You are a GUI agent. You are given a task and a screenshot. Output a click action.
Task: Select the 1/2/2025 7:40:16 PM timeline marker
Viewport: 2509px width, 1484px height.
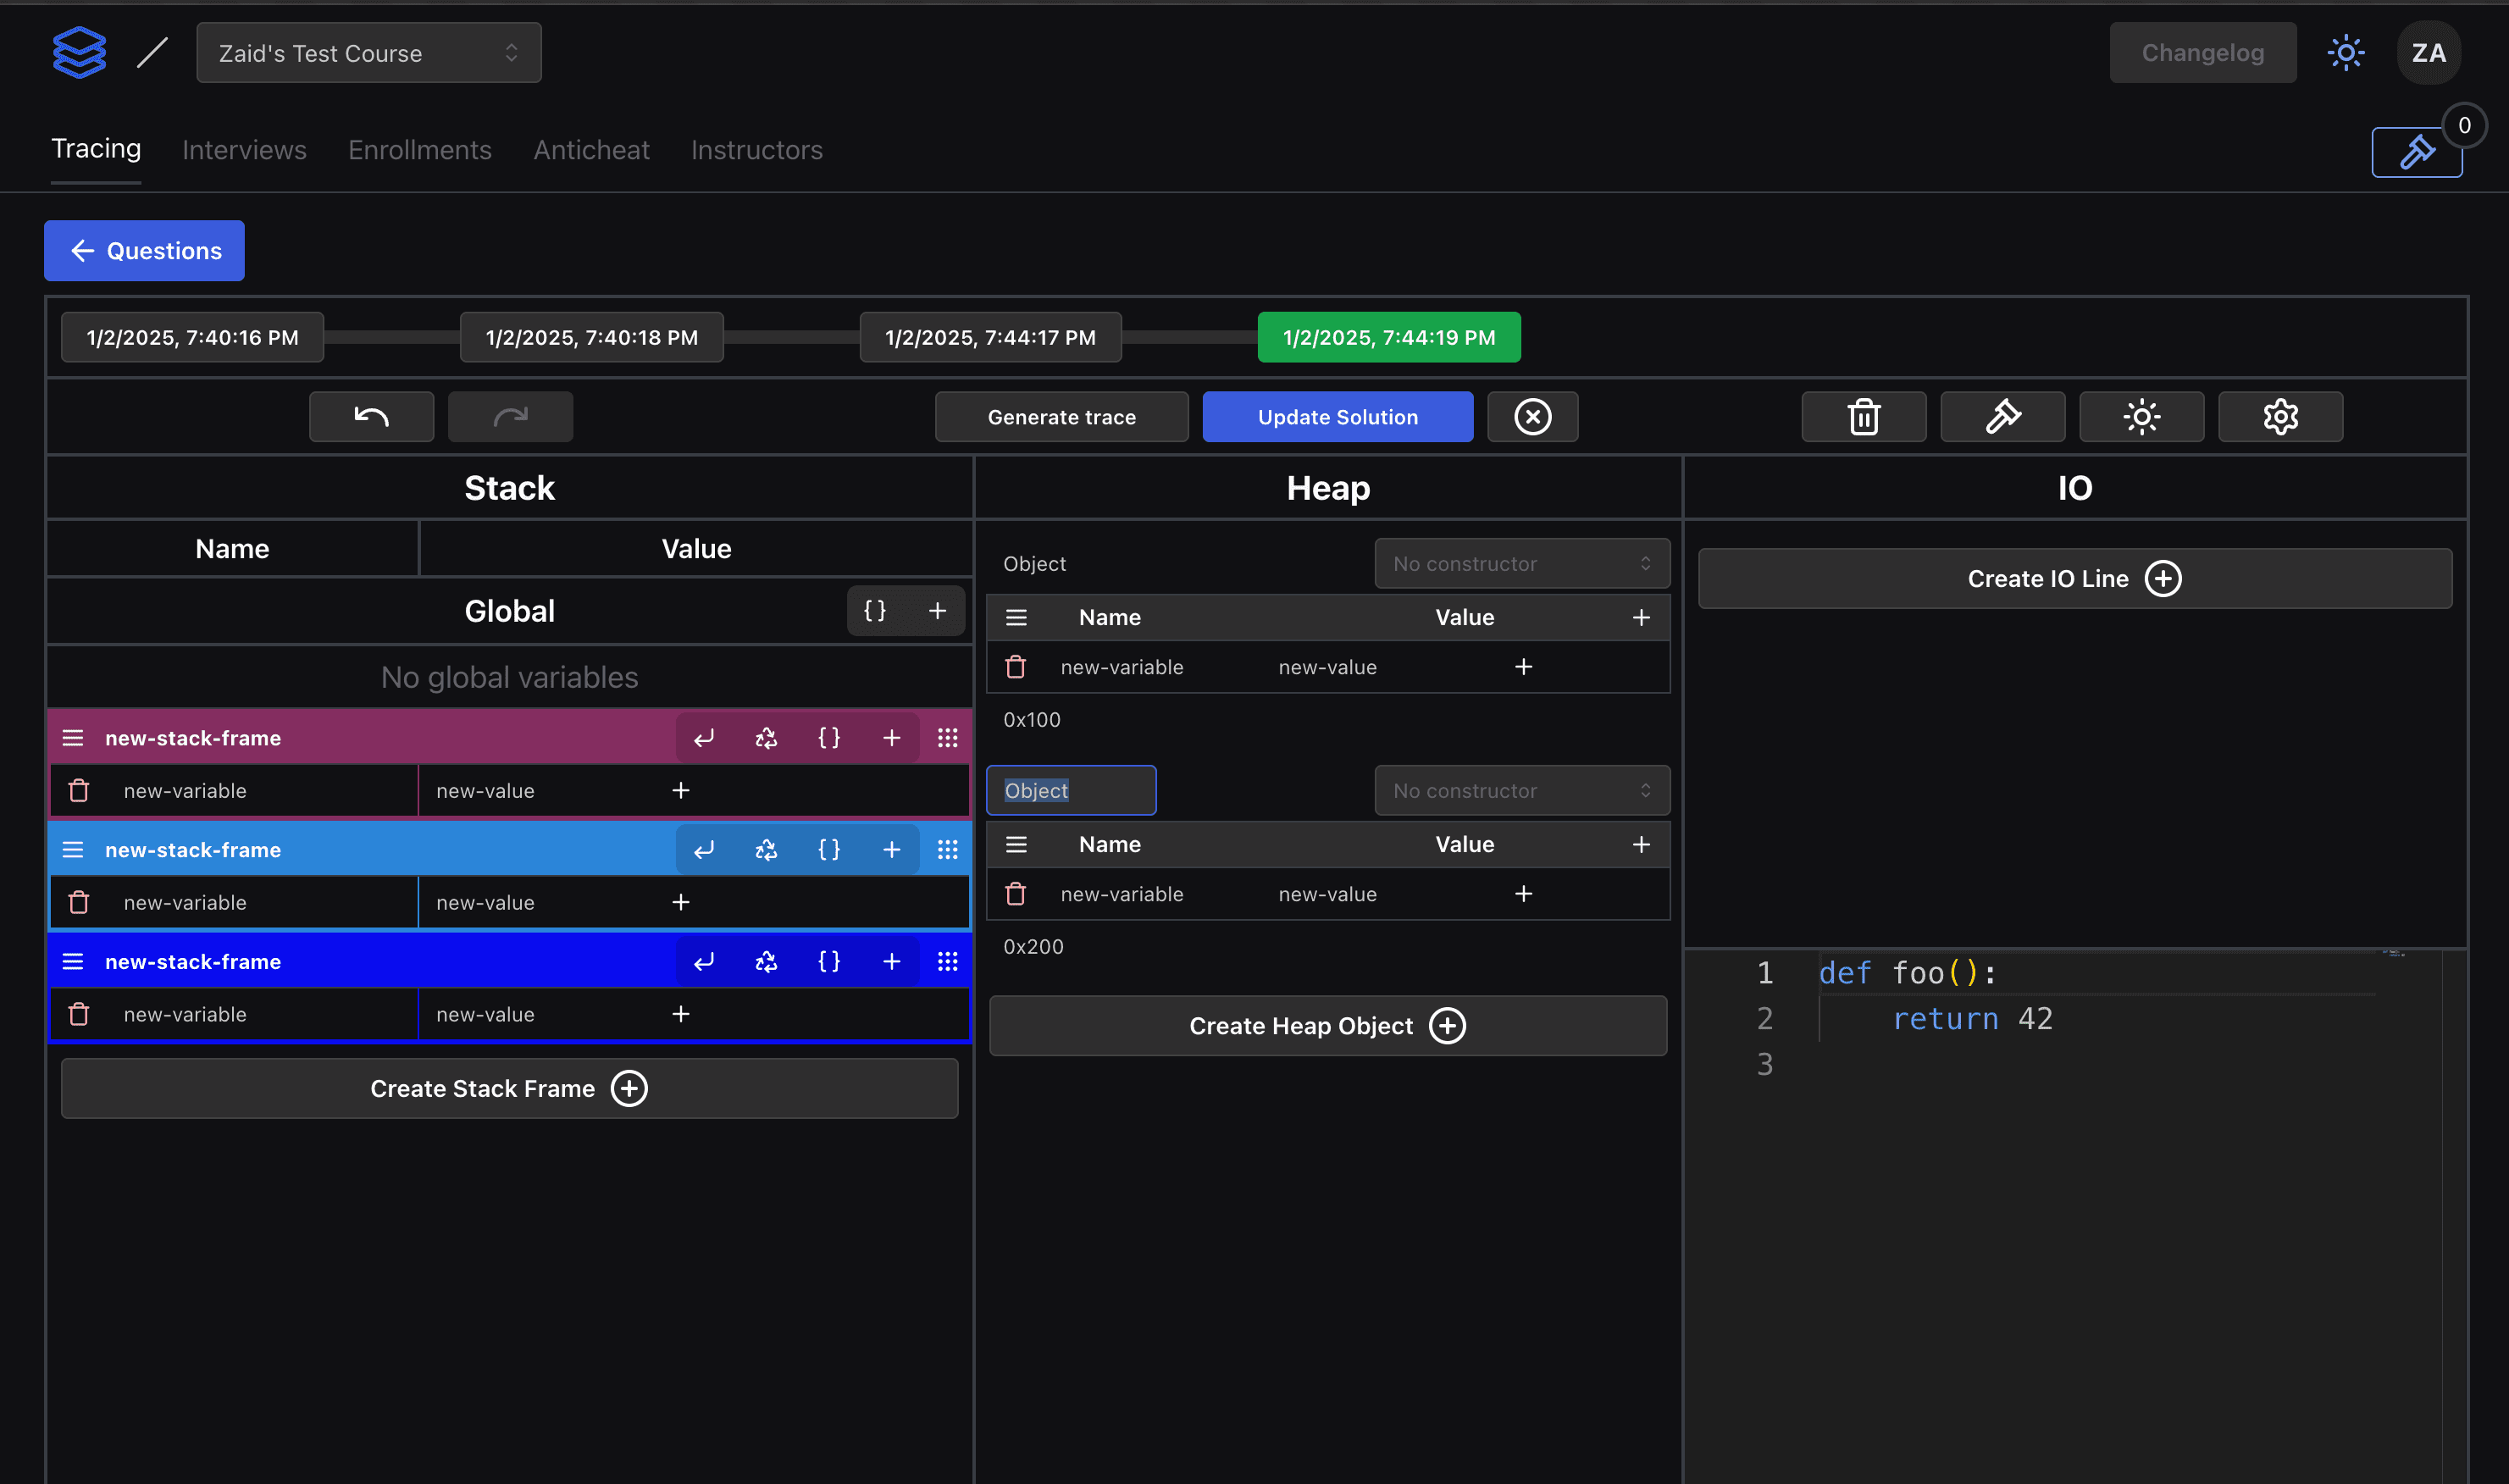[x=191, y=337]
